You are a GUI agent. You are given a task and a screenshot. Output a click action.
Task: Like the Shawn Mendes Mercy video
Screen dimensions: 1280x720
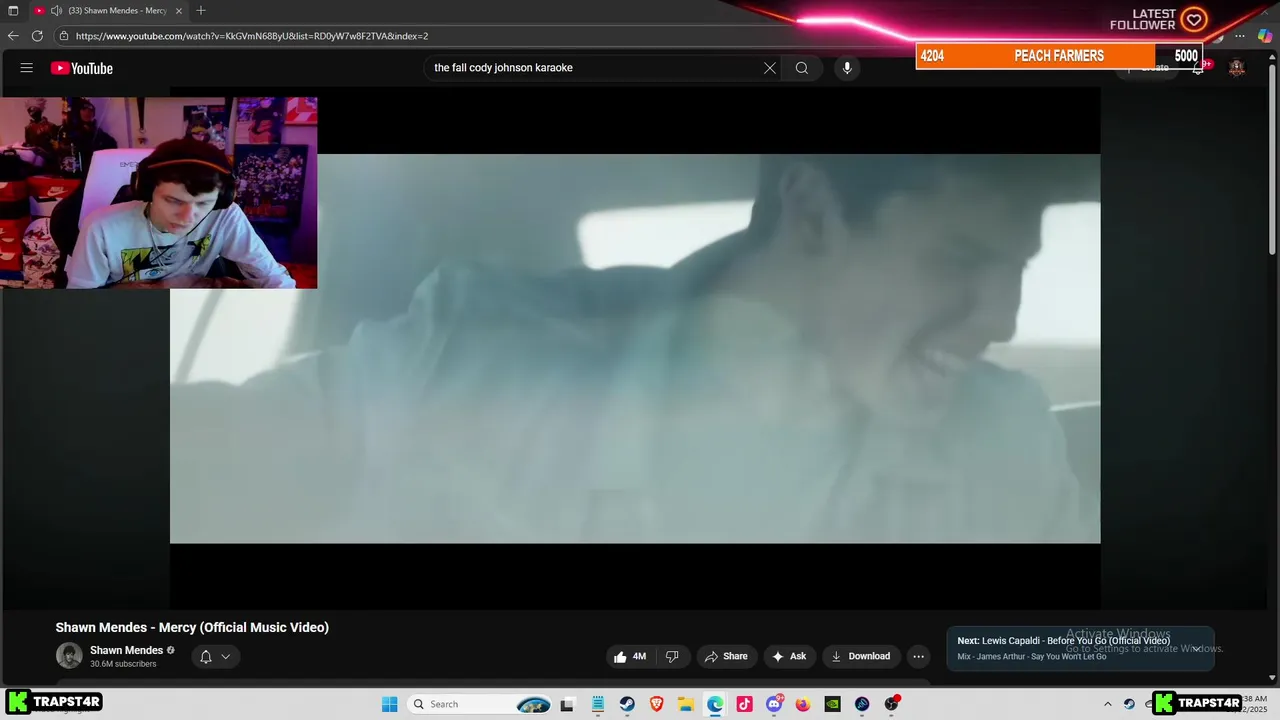[632, 657]
